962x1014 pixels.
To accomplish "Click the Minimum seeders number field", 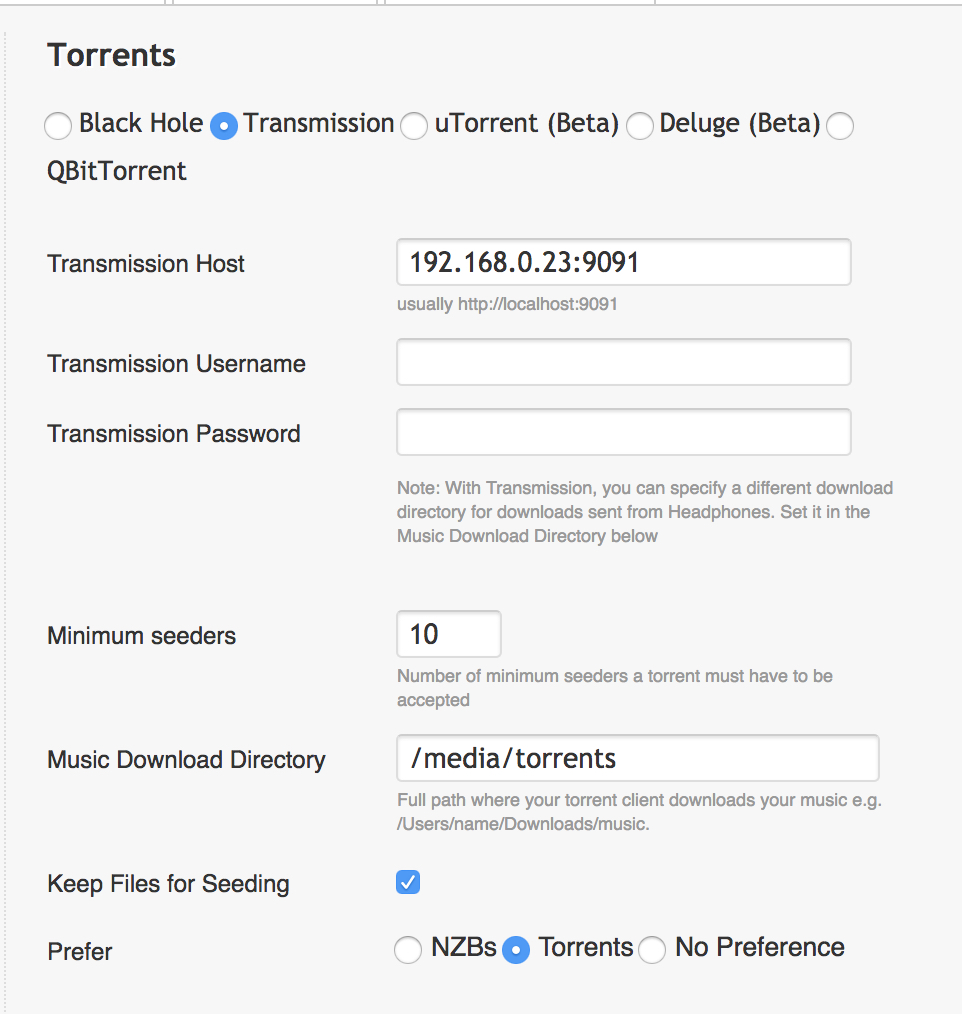I will [449, 634].
